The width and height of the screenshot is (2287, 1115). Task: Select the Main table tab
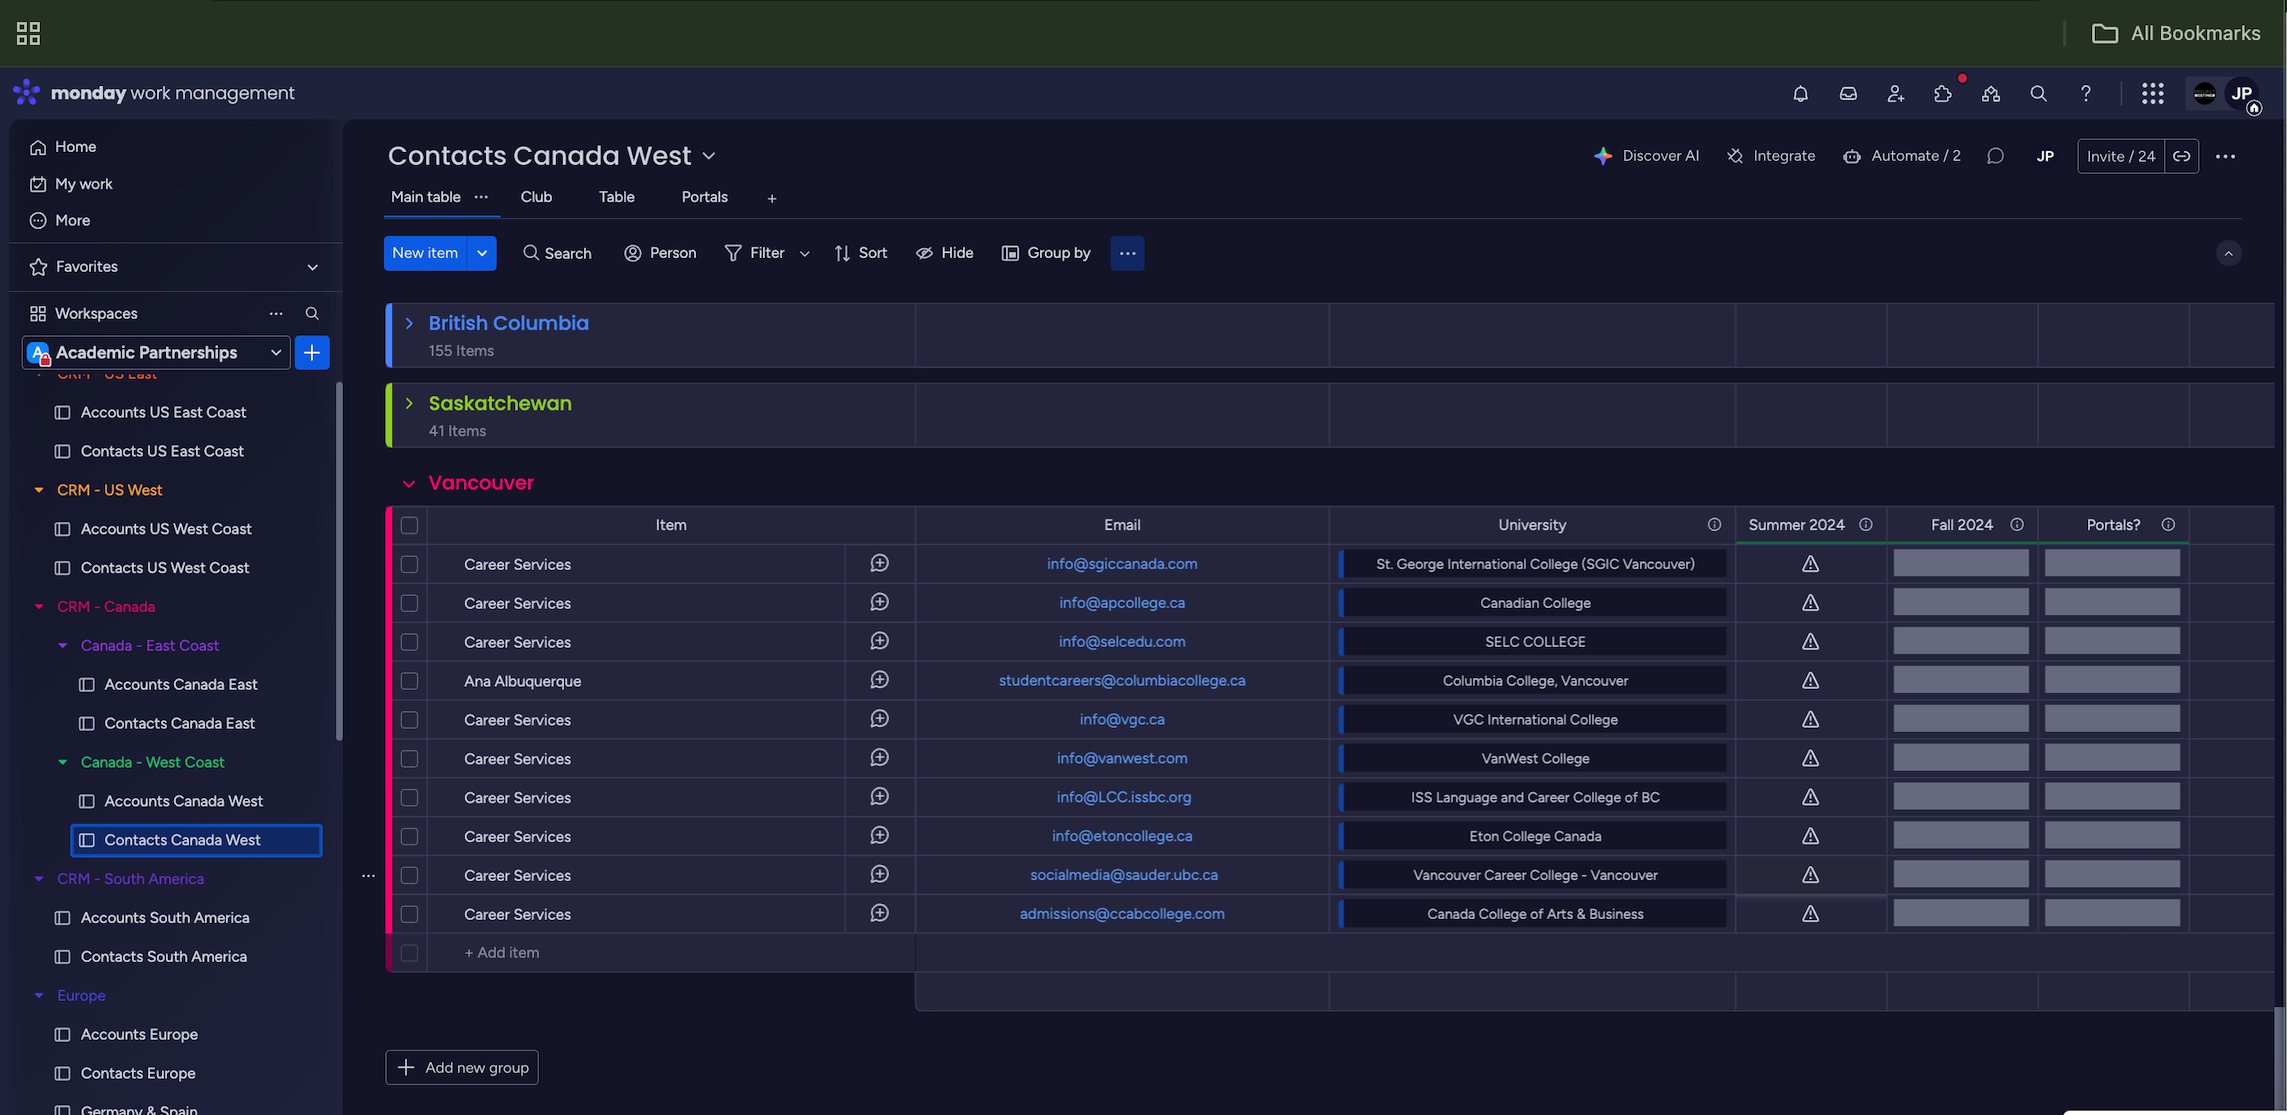tap(425, 197)
